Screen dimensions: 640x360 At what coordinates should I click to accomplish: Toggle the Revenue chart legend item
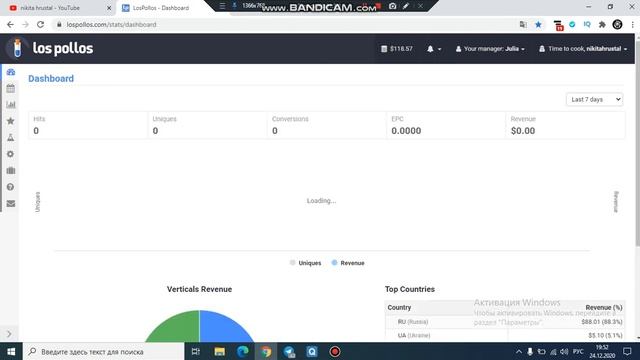point(348,263)
